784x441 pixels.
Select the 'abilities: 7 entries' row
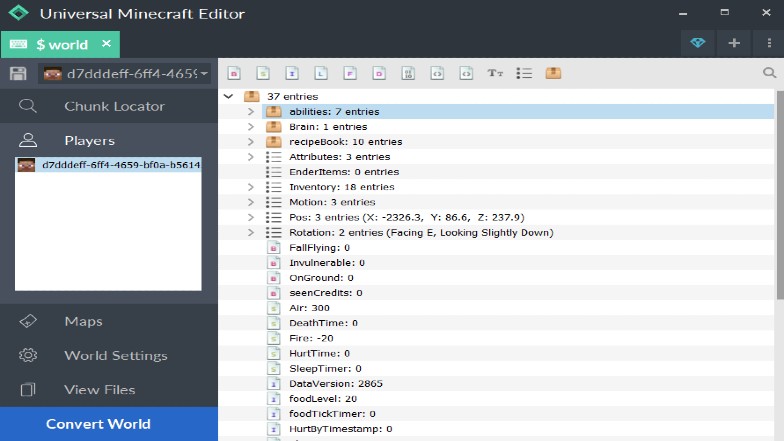518,112
